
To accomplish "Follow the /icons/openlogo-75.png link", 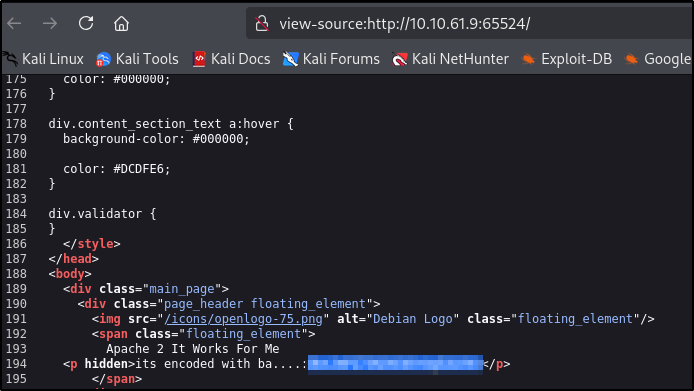I will pos(243,319).
